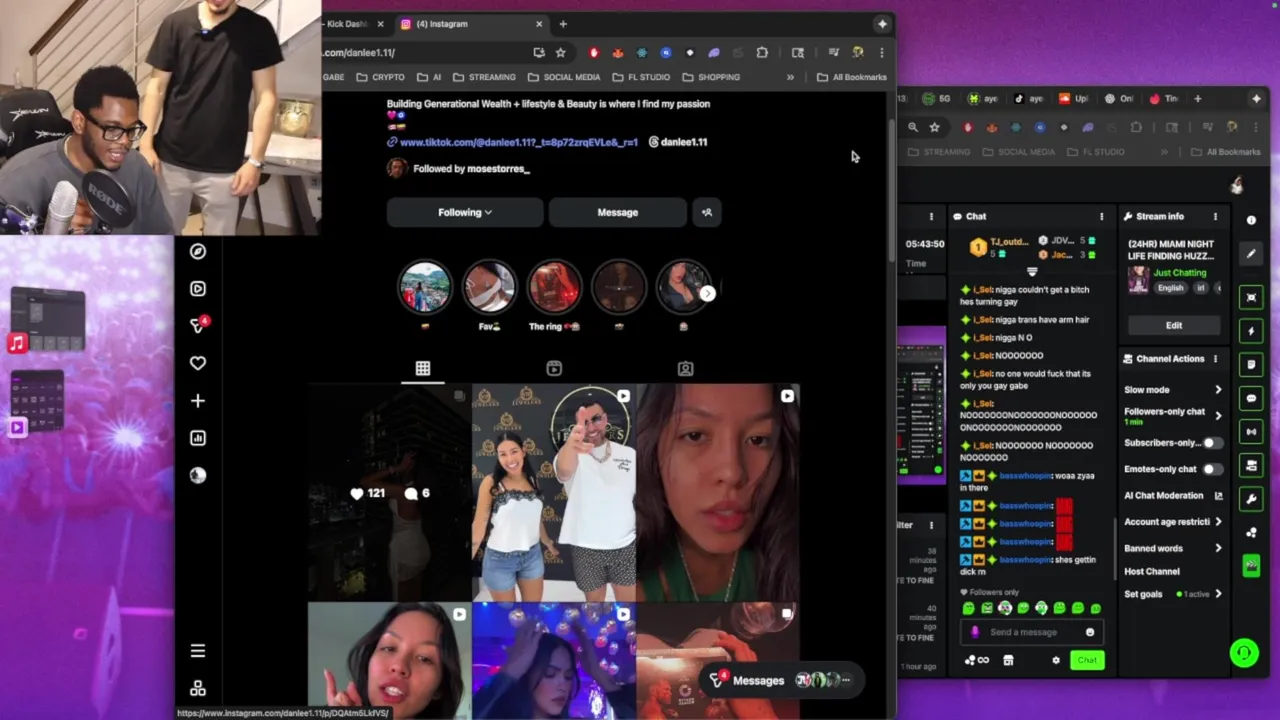Collapse pinned gifters bar in Kick chat
The width and height of the screenshot is (1280, 720).
click(1032, 272)
